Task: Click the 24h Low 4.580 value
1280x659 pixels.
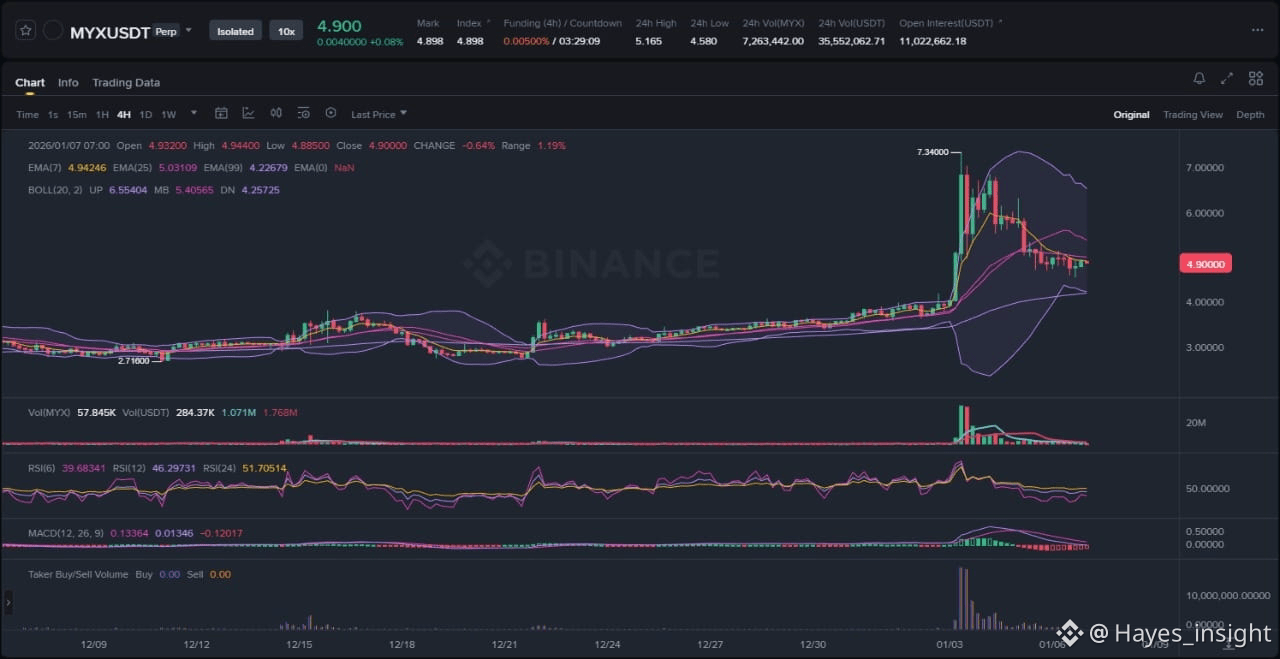Action: tap(703, 41)
